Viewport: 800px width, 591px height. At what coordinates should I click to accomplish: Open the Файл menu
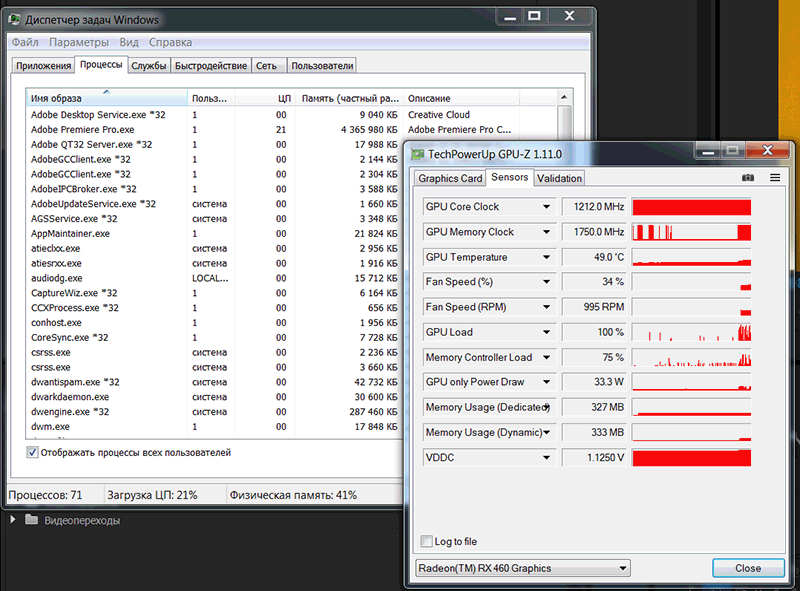click(x=26, y=43)
